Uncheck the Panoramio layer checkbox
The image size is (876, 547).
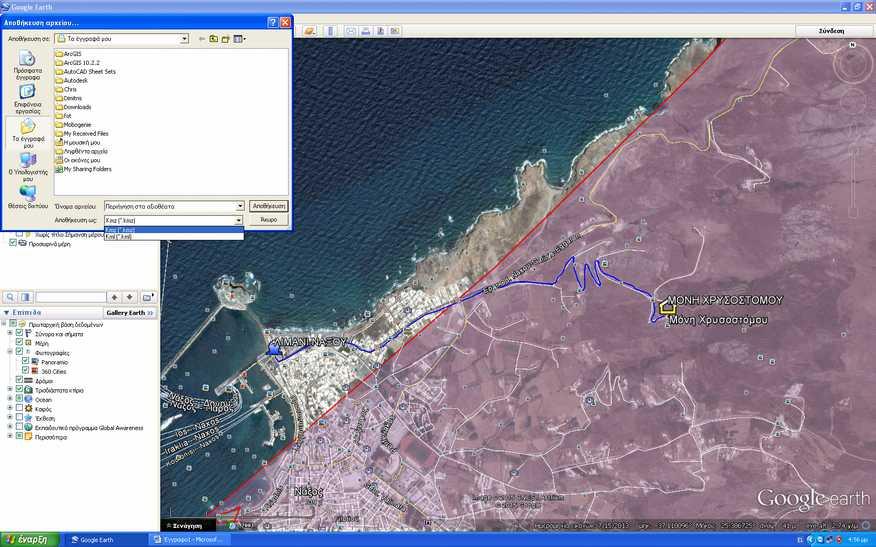[x=25, y=362]
